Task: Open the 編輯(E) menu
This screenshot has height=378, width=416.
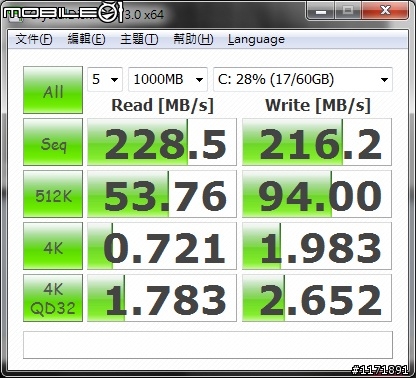Action: point(86,39)
